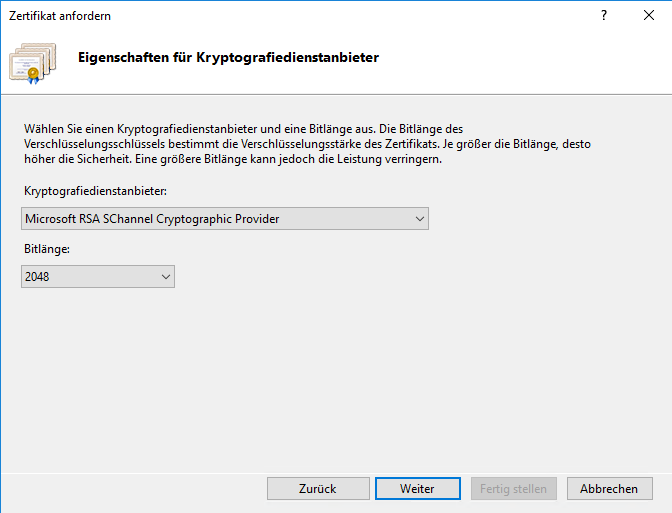The image size is (672, 513).
Task: Expand the Kryptografiedienstanbieter dropdown arrow
Action: pos(418,218)
